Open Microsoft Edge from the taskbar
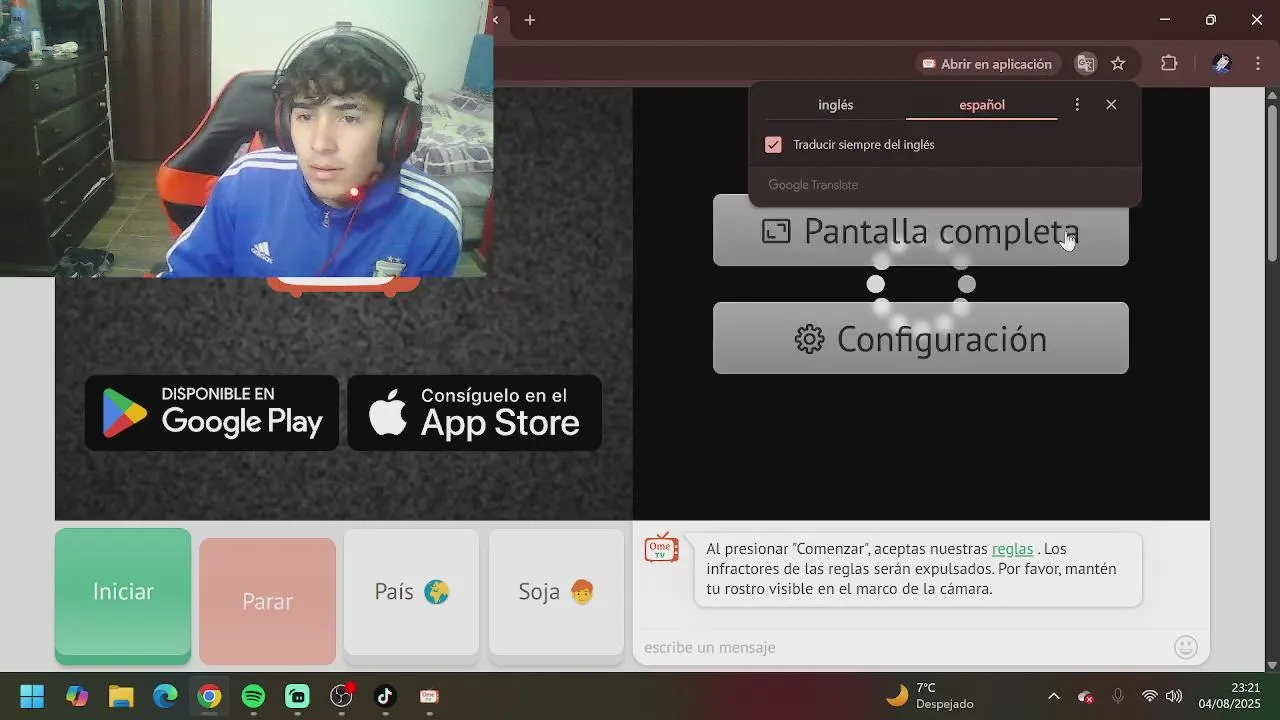Image resolution: width=1280 pixels, height=720 pixels. 165,696
